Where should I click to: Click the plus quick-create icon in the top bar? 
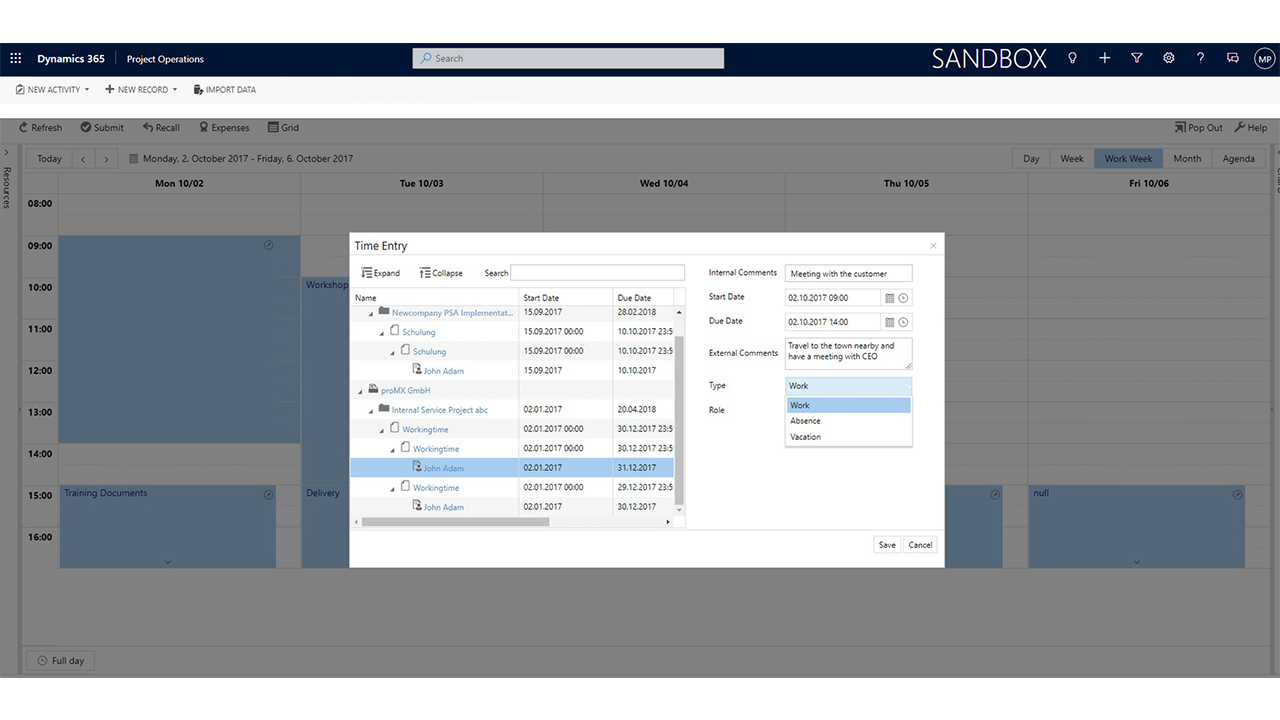click(1104, 58)
